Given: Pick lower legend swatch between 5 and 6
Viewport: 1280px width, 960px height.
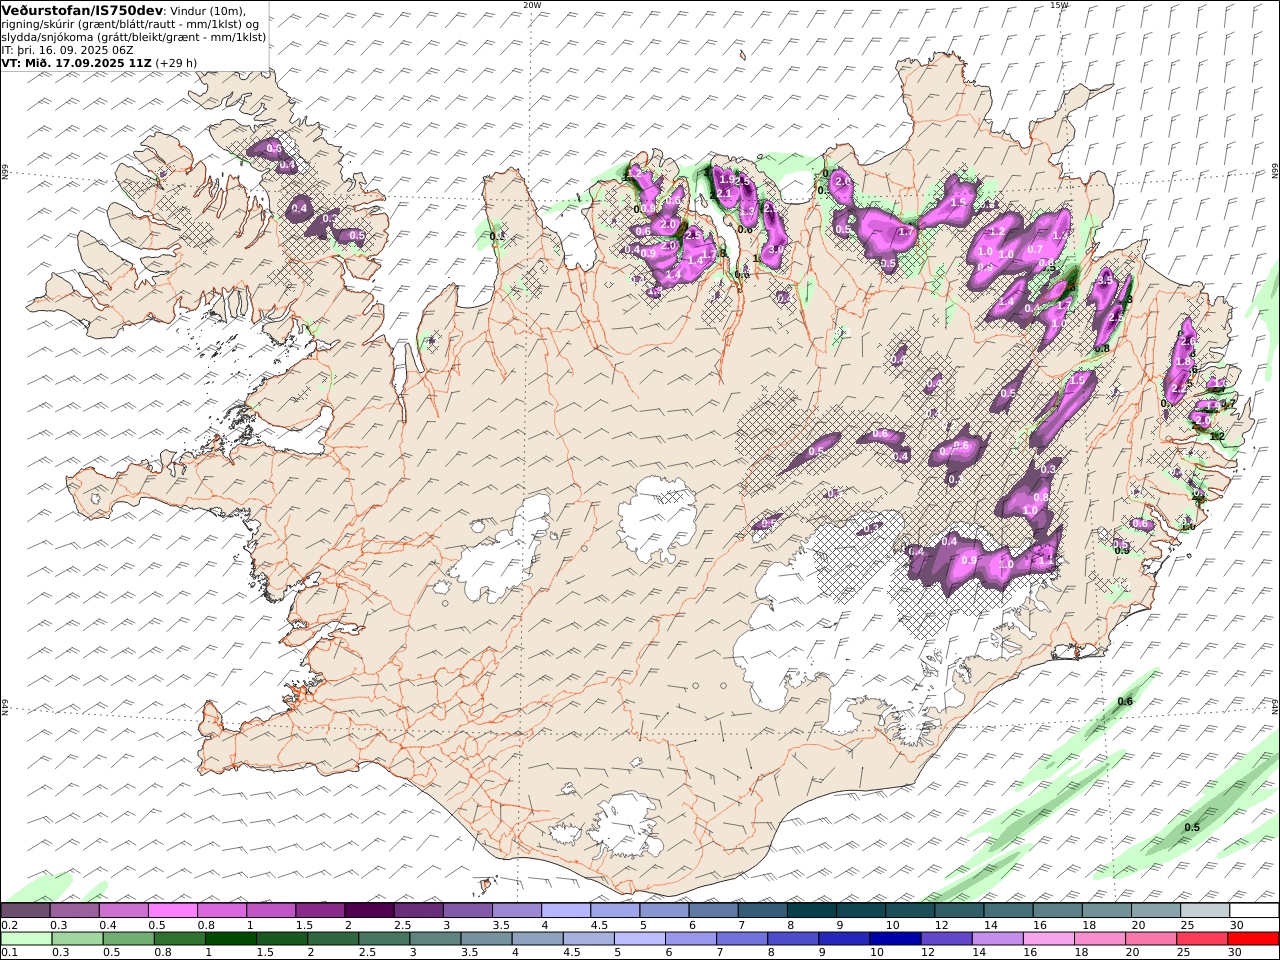Looking at the screenshot, I should [x=639, y=939].
